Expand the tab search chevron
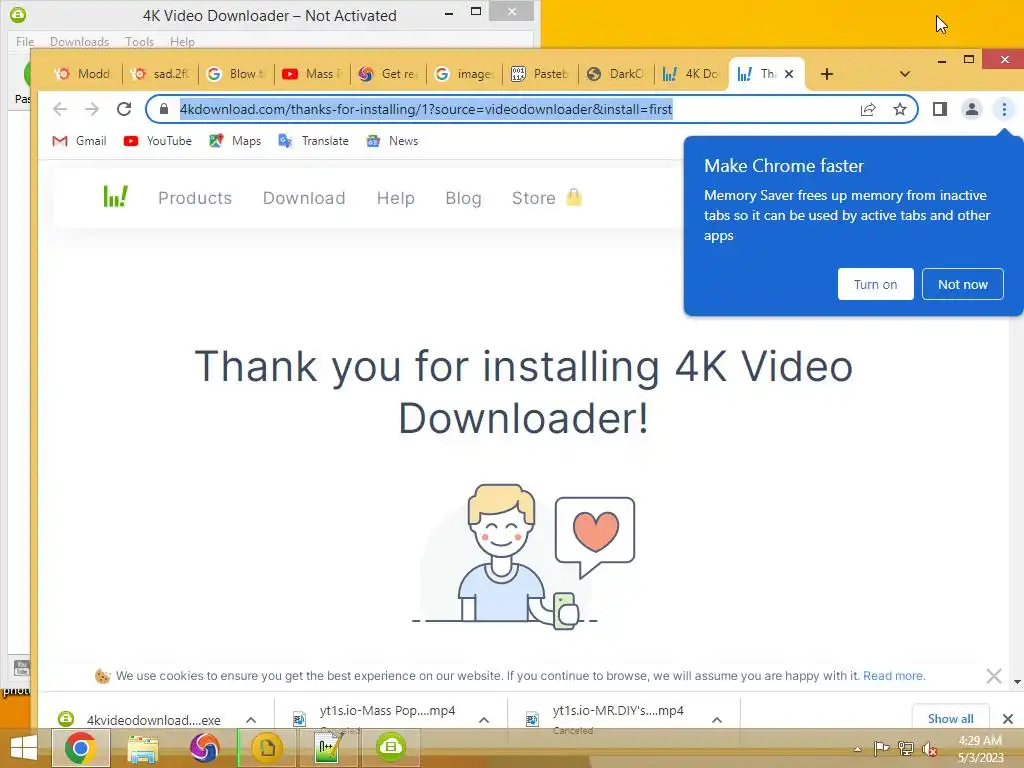This screenshot has height=768, width=1024. pos(904,74)
